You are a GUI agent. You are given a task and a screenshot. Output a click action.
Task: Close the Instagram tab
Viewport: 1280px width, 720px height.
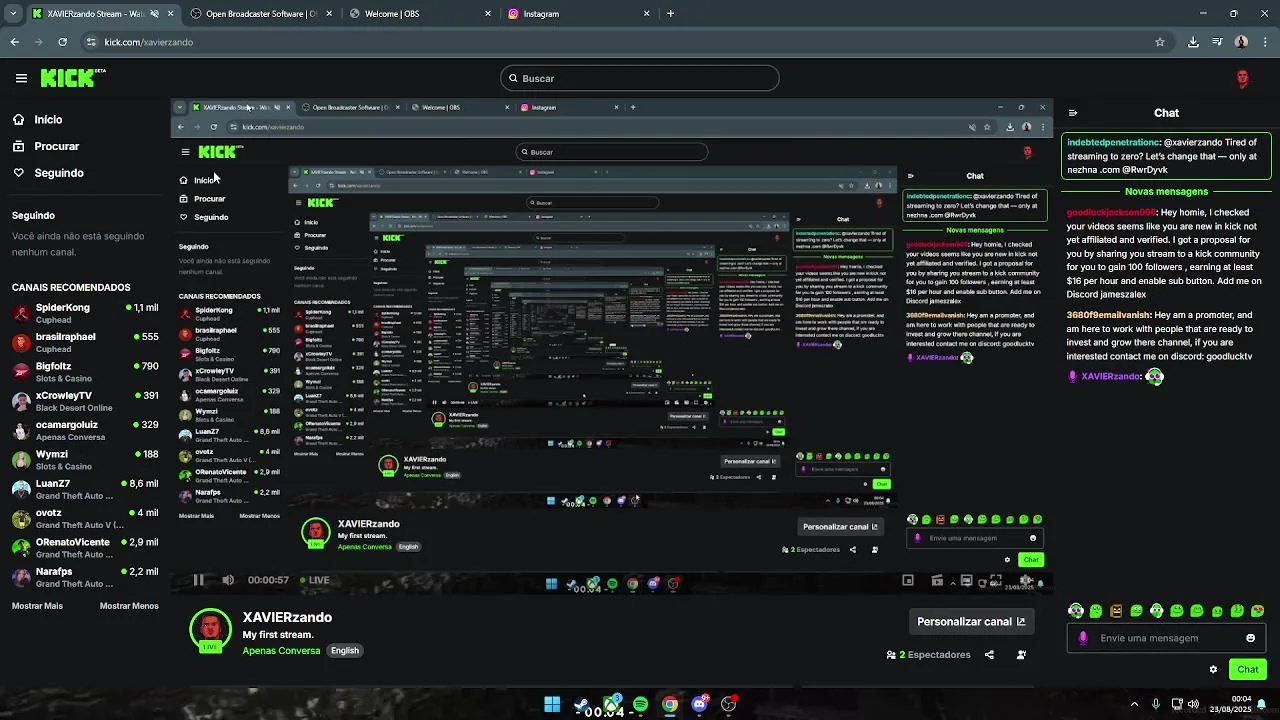[x=647, y=14]
